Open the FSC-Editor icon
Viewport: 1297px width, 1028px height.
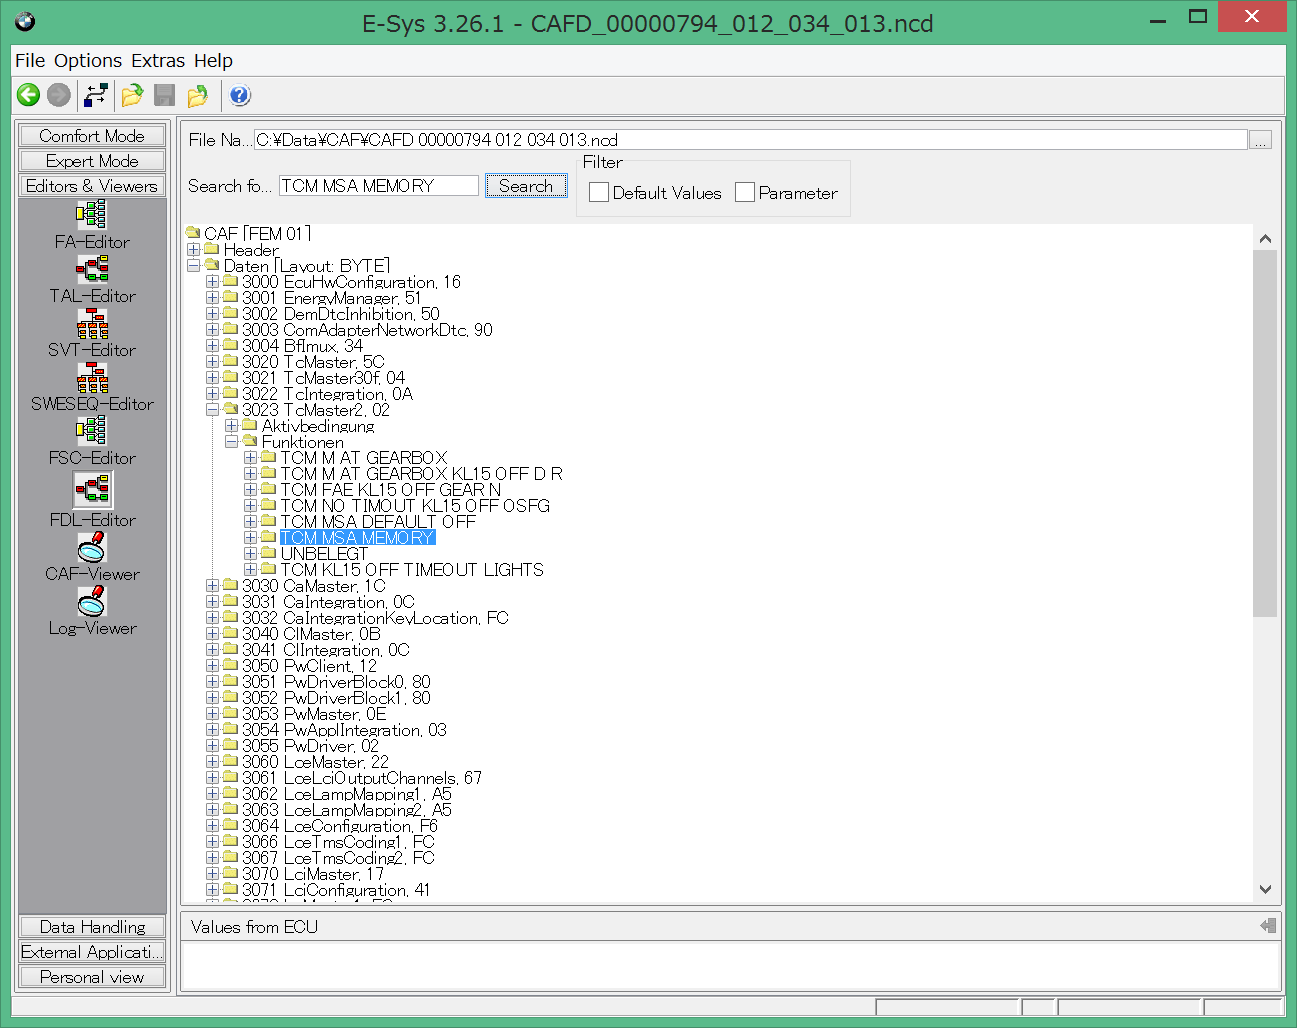pos(92,430)
